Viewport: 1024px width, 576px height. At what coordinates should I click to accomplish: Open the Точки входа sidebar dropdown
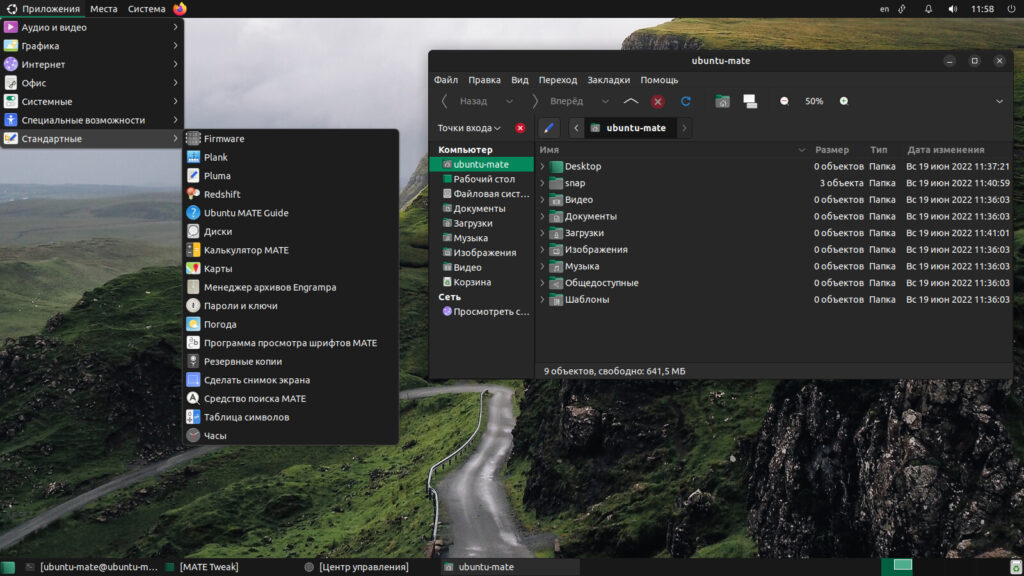tap(469, 128)
